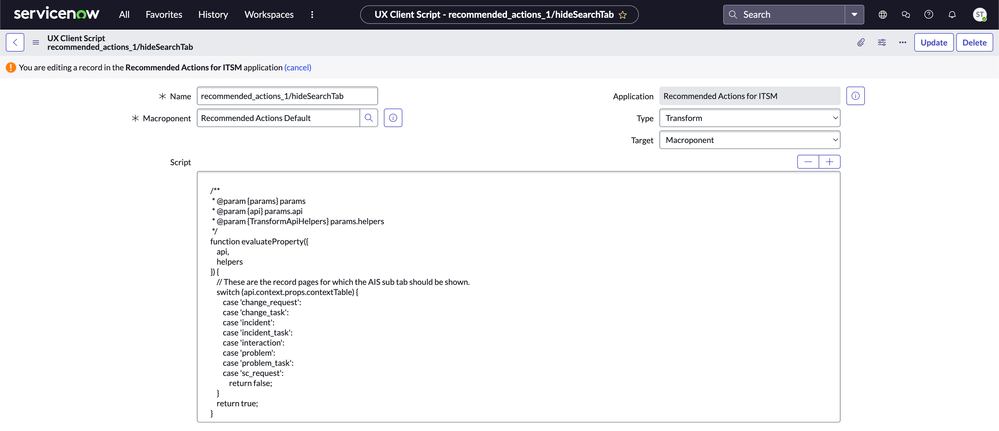This screenshot has height=431, width=999.
Task: Click the "case 'sc_request':" line
Action: (253, 373)
